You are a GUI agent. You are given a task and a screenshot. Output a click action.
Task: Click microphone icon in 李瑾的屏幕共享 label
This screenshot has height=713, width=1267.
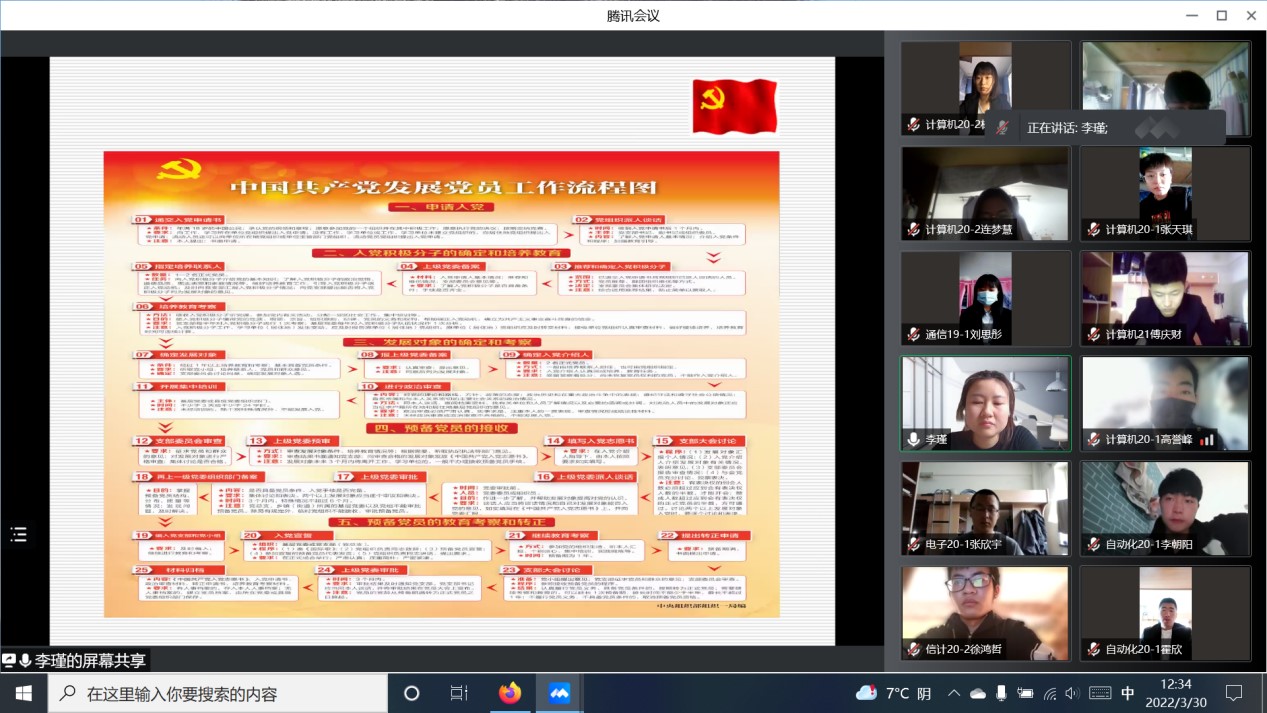[25, 661]
